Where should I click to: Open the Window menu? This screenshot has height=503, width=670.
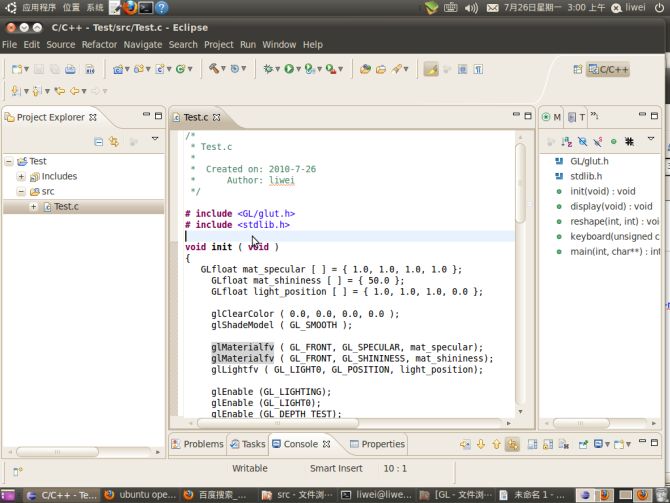coord(279,44)
